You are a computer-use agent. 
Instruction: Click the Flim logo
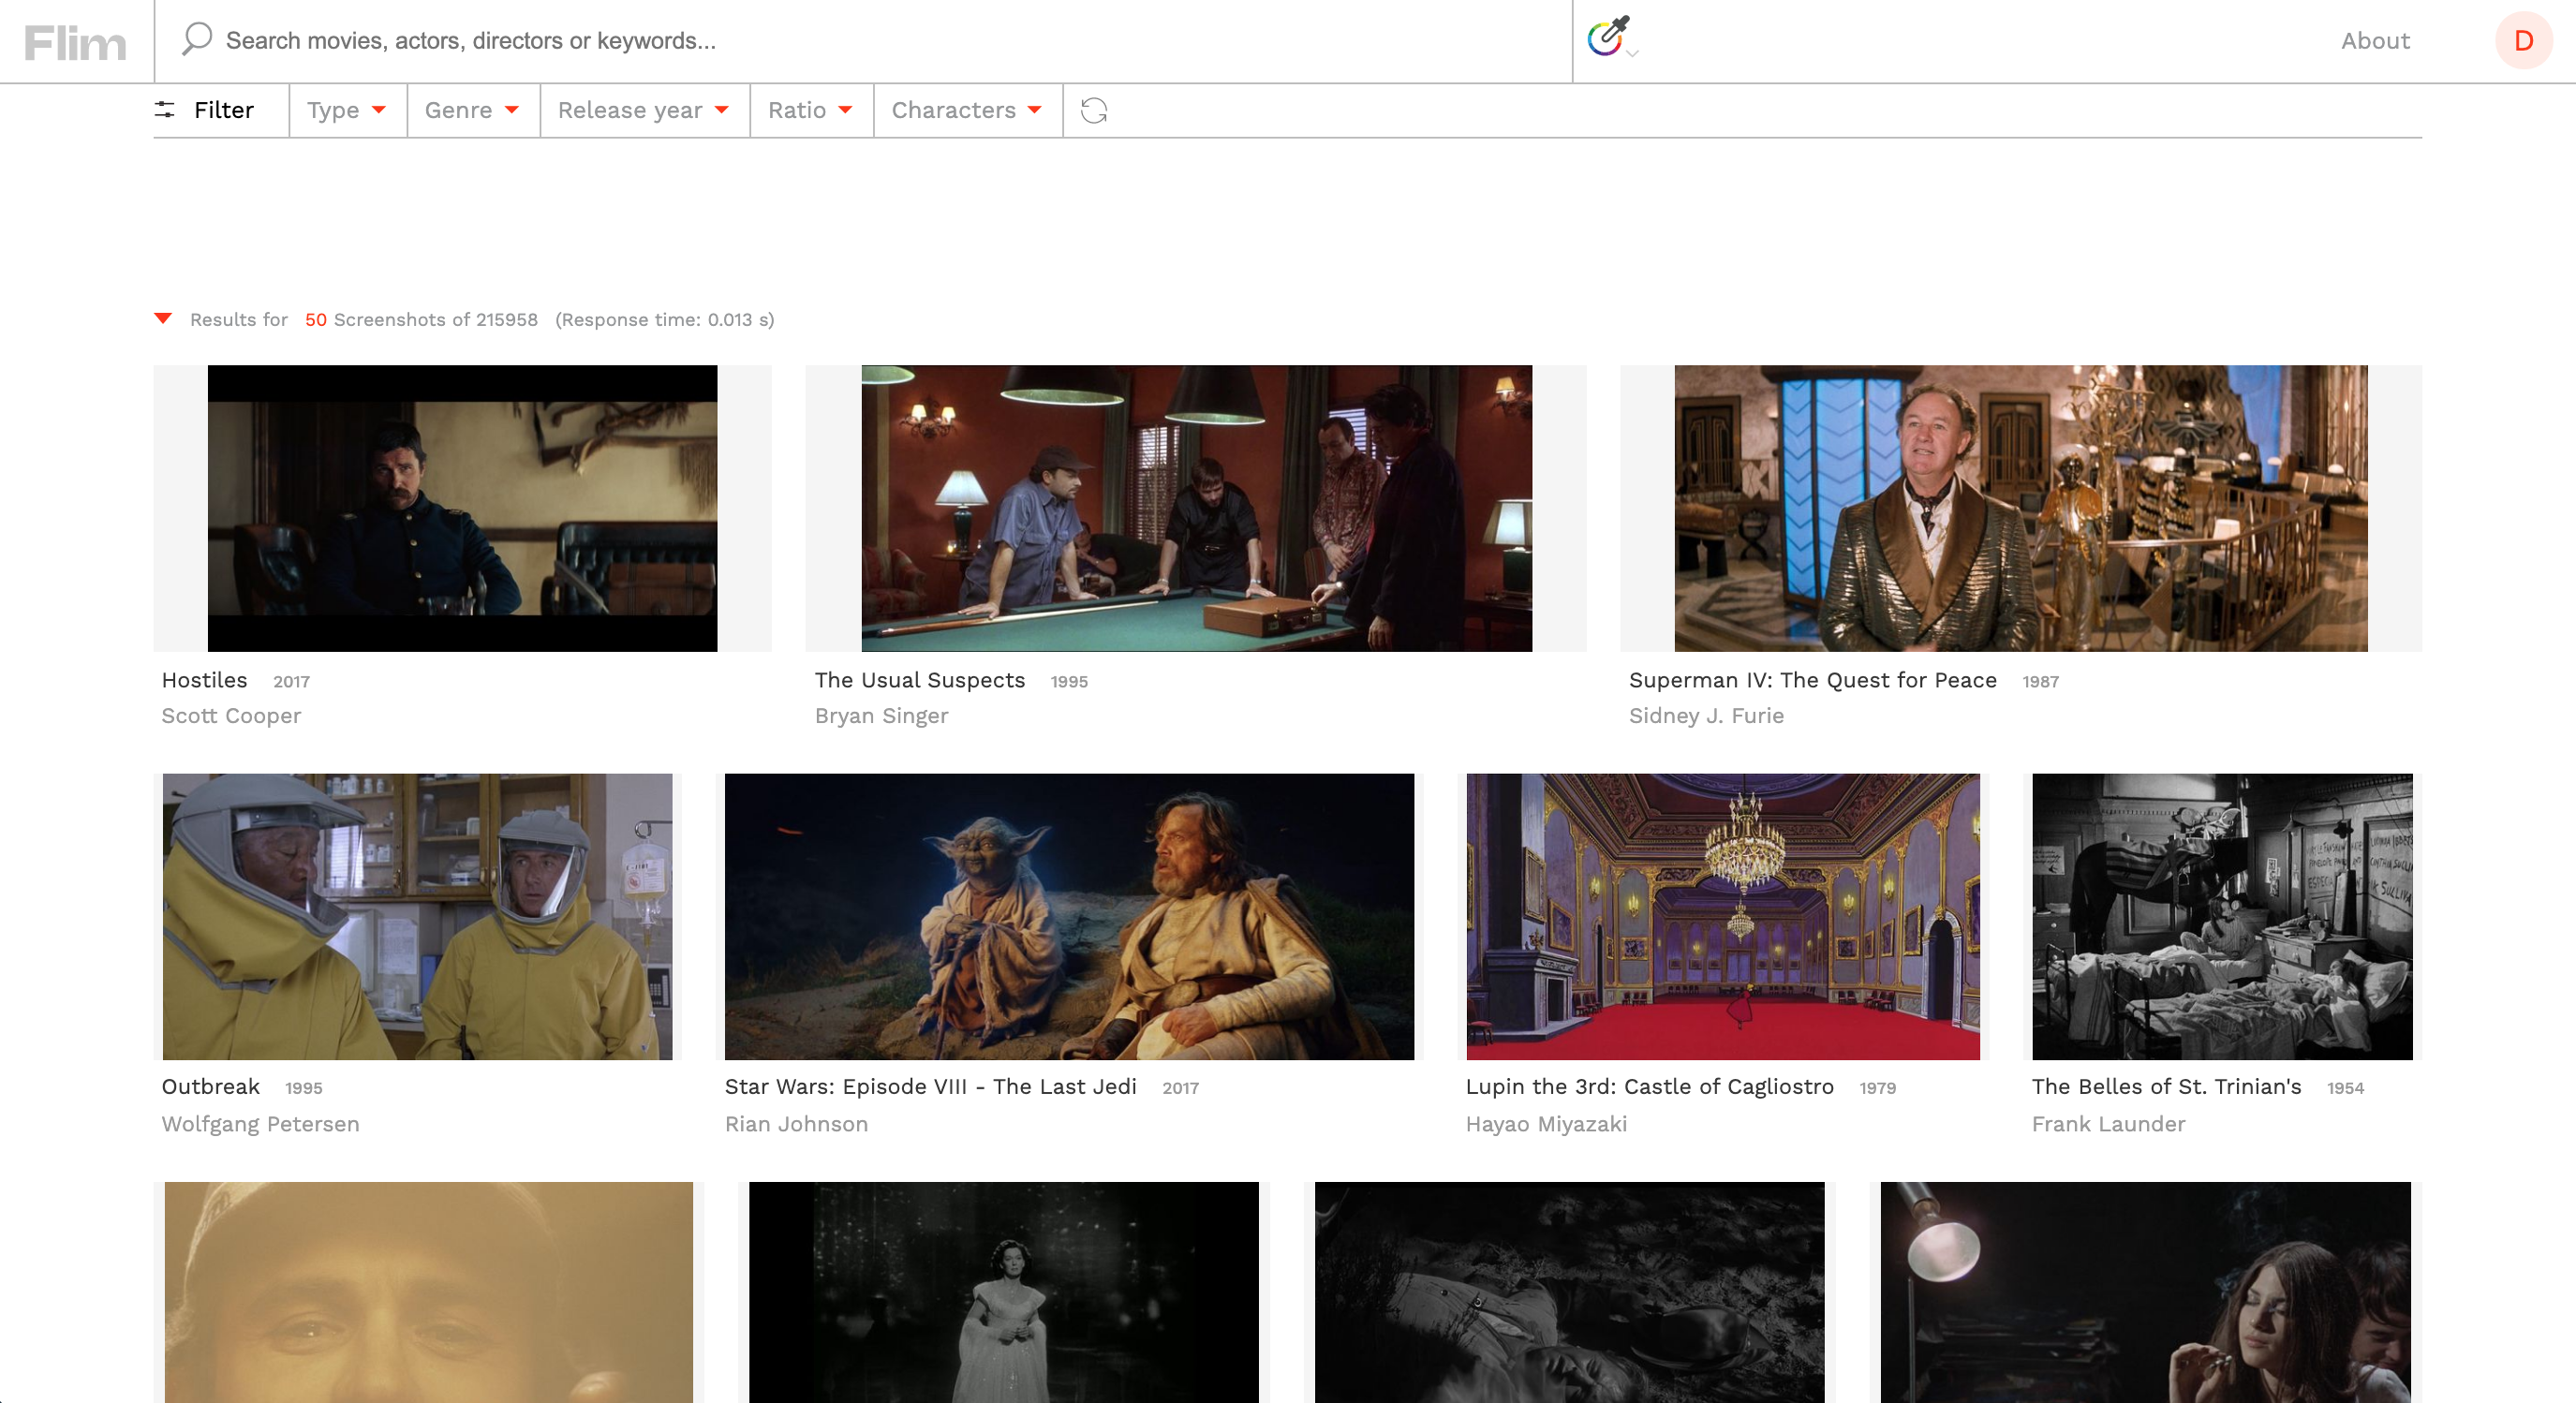click(x=75, y=42)
